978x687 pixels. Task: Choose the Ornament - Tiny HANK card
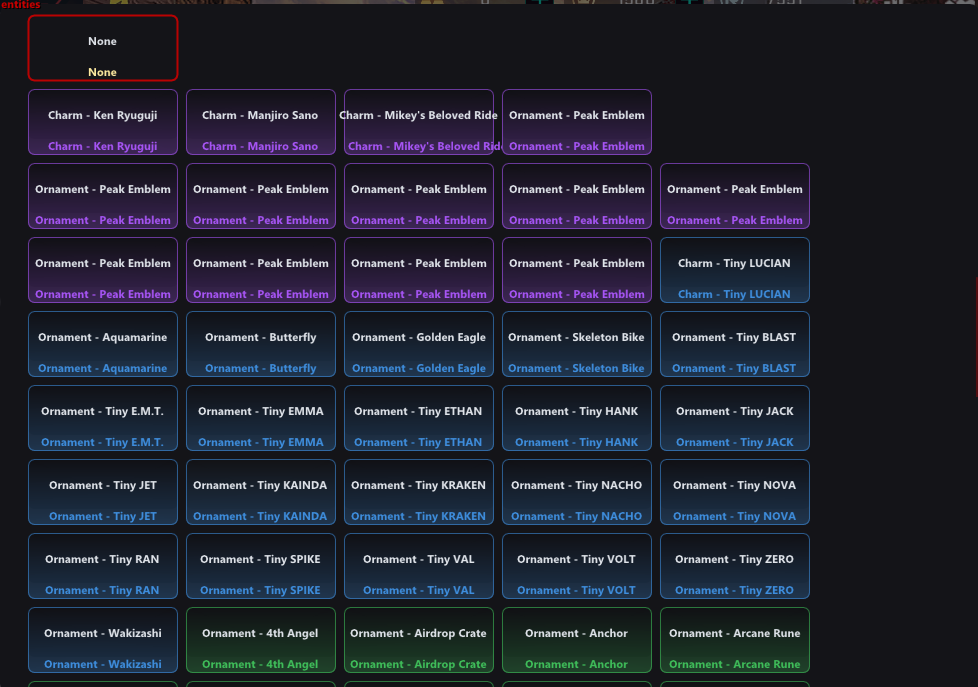point(577,418)
